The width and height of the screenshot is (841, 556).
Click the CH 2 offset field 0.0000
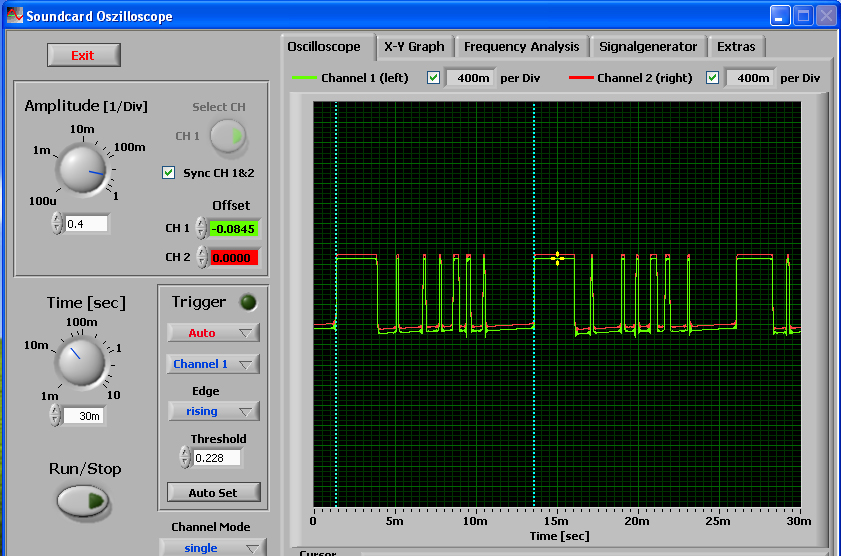tap(233, 258)
